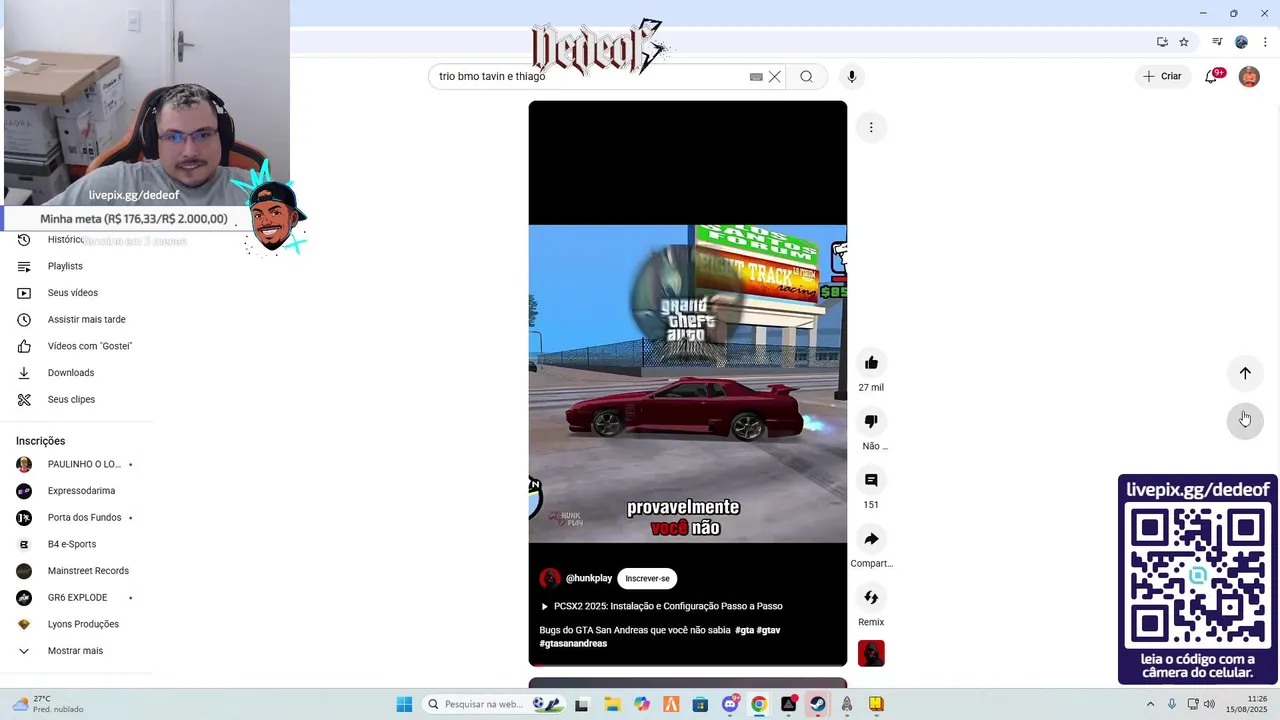1280x720 pixels.
Task: Bookmark this page with the star icon
Action: (1184, 42)
